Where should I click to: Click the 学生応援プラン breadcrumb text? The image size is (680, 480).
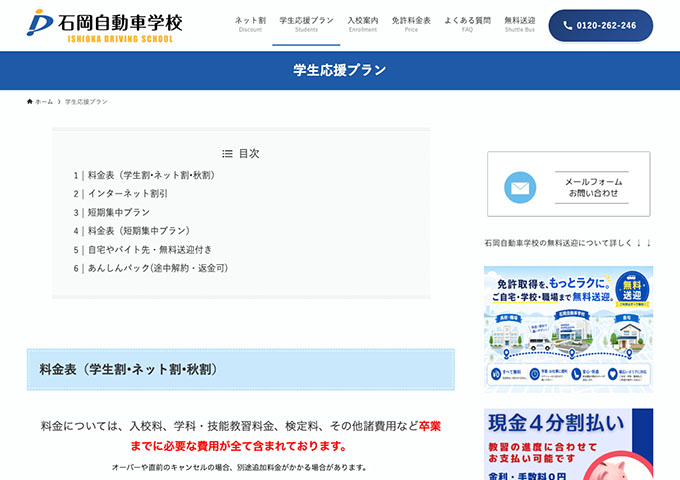(86, 101)
